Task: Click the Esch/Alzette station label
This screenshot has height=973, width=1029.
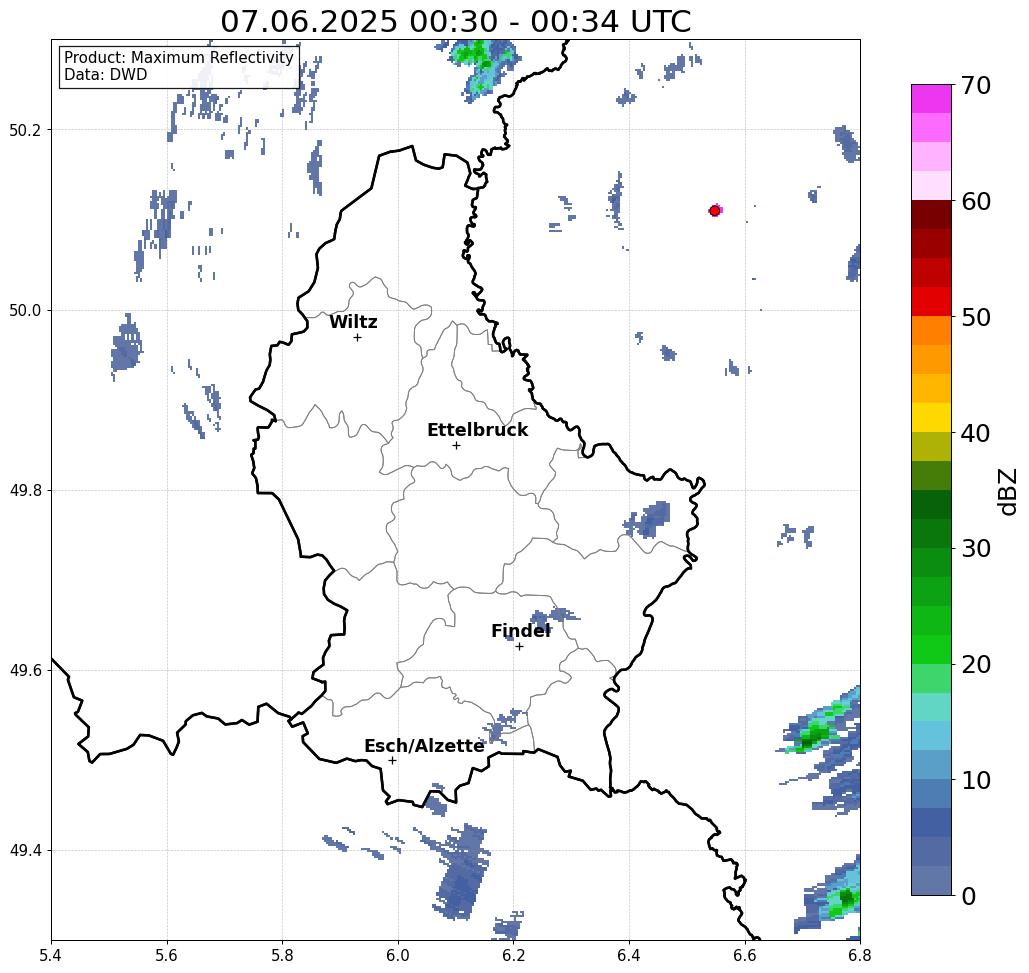Action: click(424, 746)
